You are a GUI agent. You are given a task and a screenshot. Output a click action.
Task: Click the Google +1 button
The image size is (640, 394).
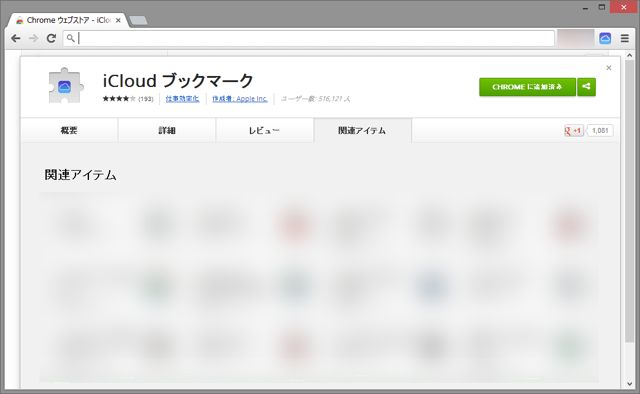pyautogui.click(x=573, y=131)
